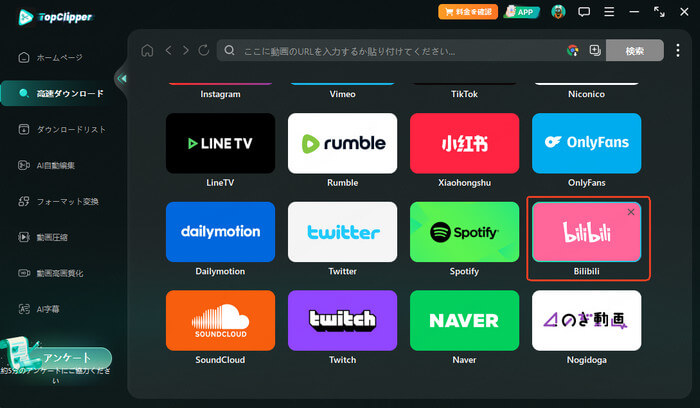This screenshot has width=700, height=408.
Task: Open the Spotify site tile
Action: (x=464, y=232)
